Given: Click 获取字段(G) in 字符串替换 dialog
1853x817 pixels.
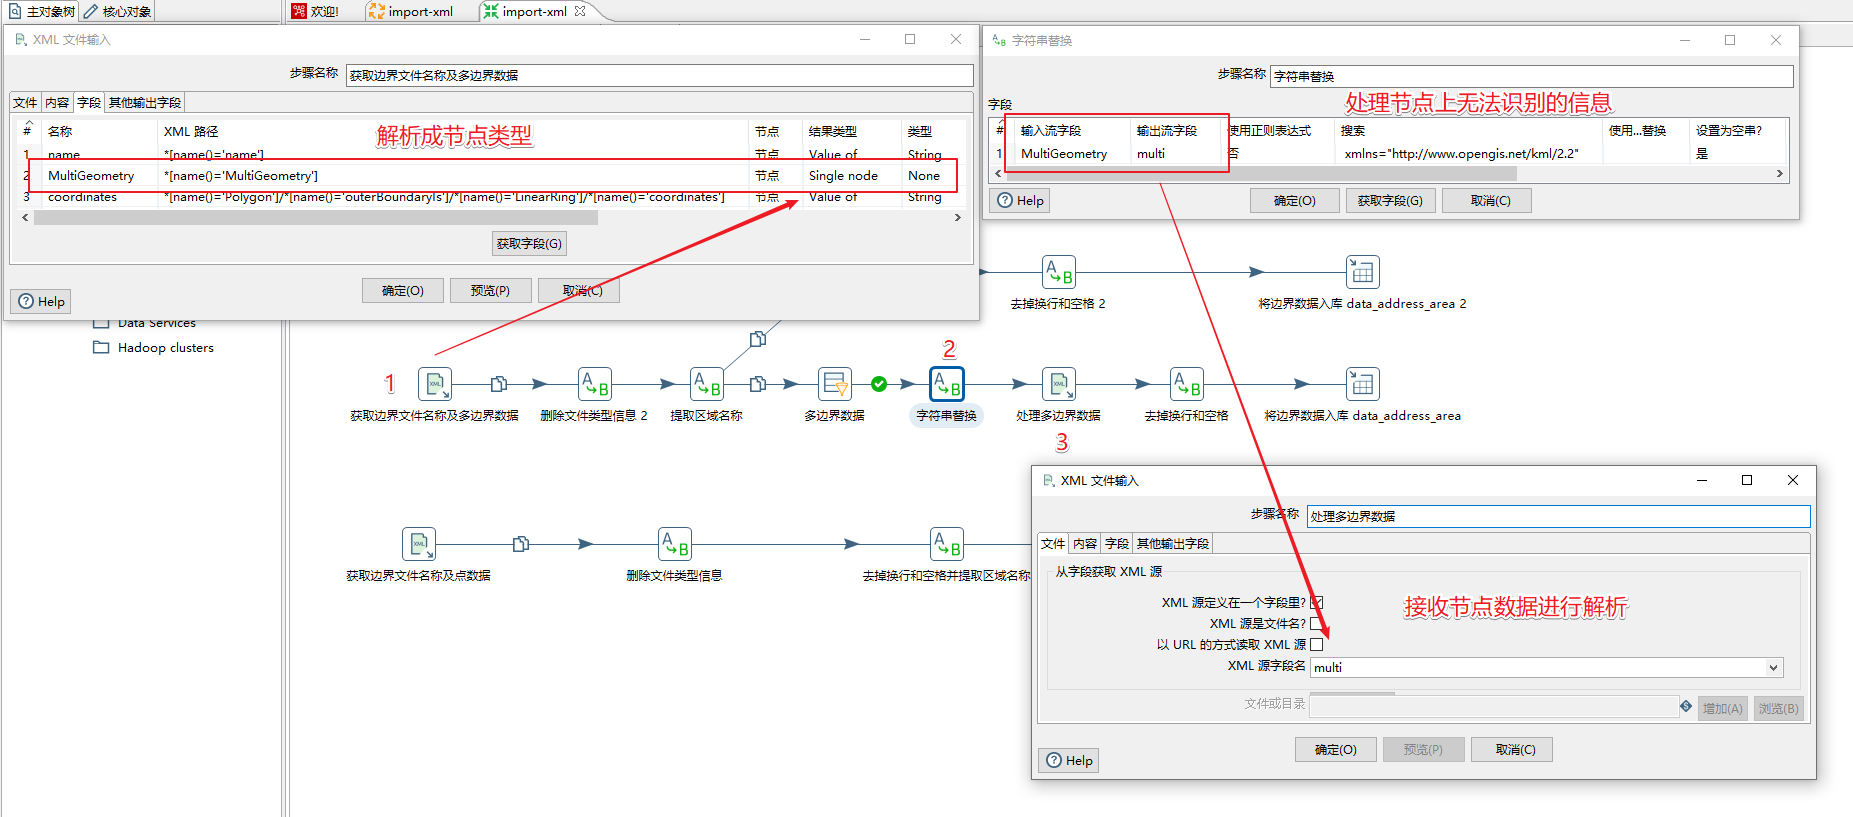Looking at the screenshot, I should pos(1390,200).
